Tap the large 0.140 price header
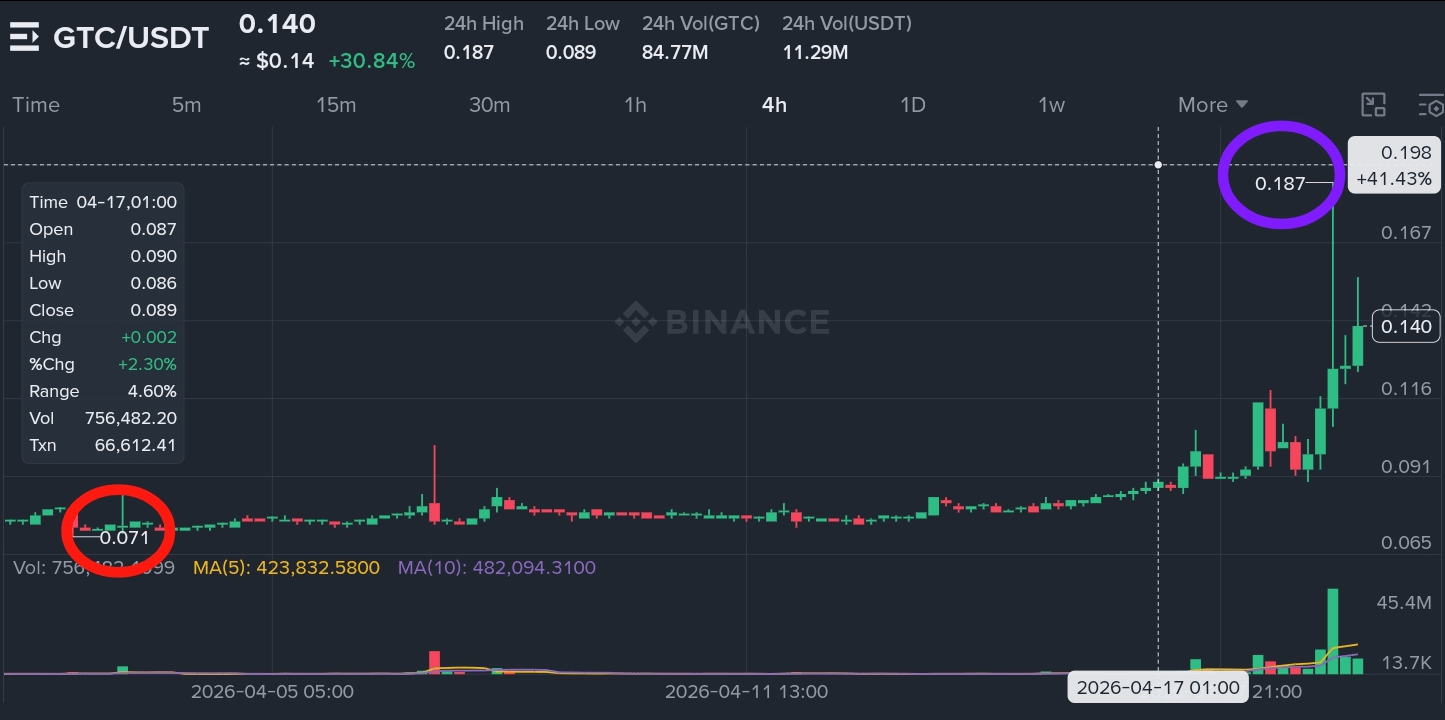This screenshot has height=720, width=1445. [x=277, y=24]
